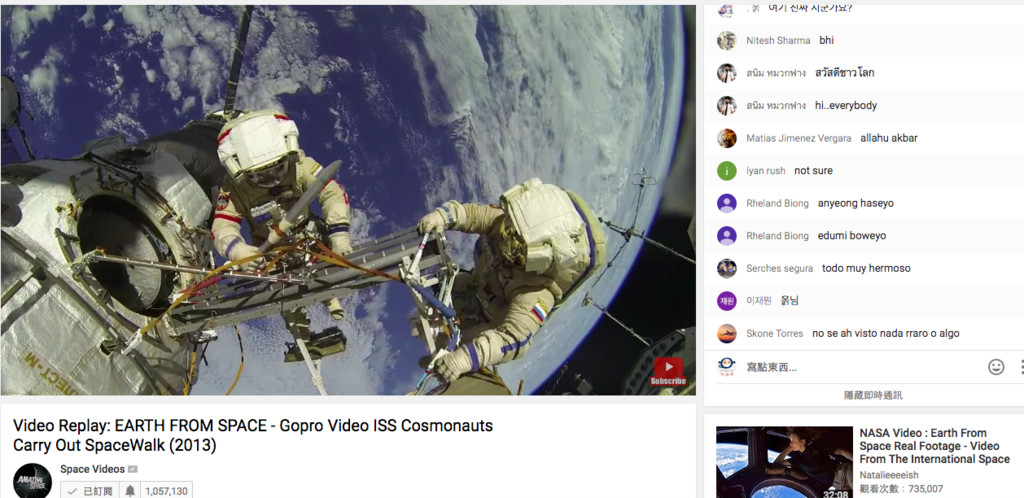Open the NASA video thumbnail with 32:08 duration
1024x498 pixels.
783,462
